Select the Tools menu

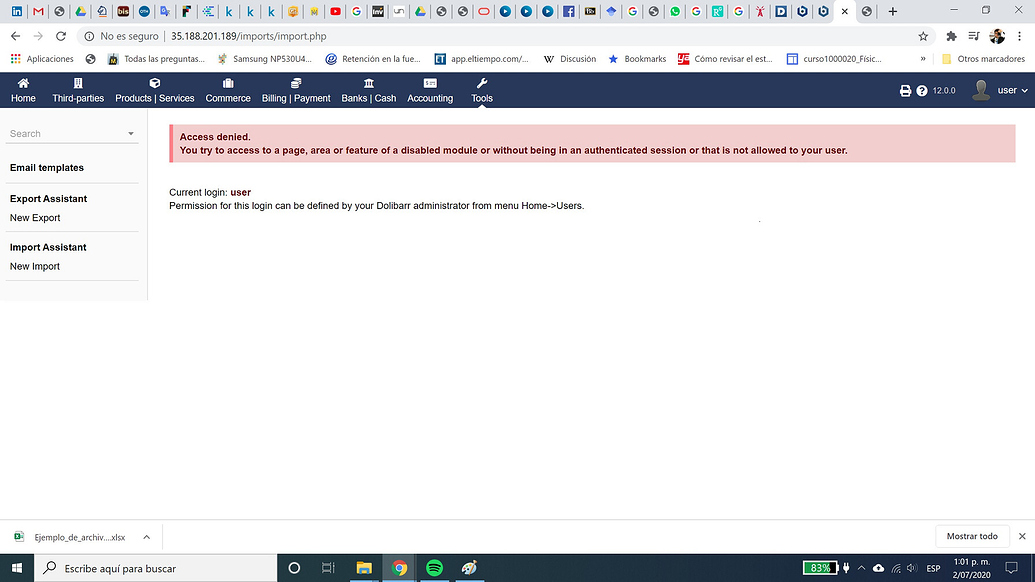(481, 92)
